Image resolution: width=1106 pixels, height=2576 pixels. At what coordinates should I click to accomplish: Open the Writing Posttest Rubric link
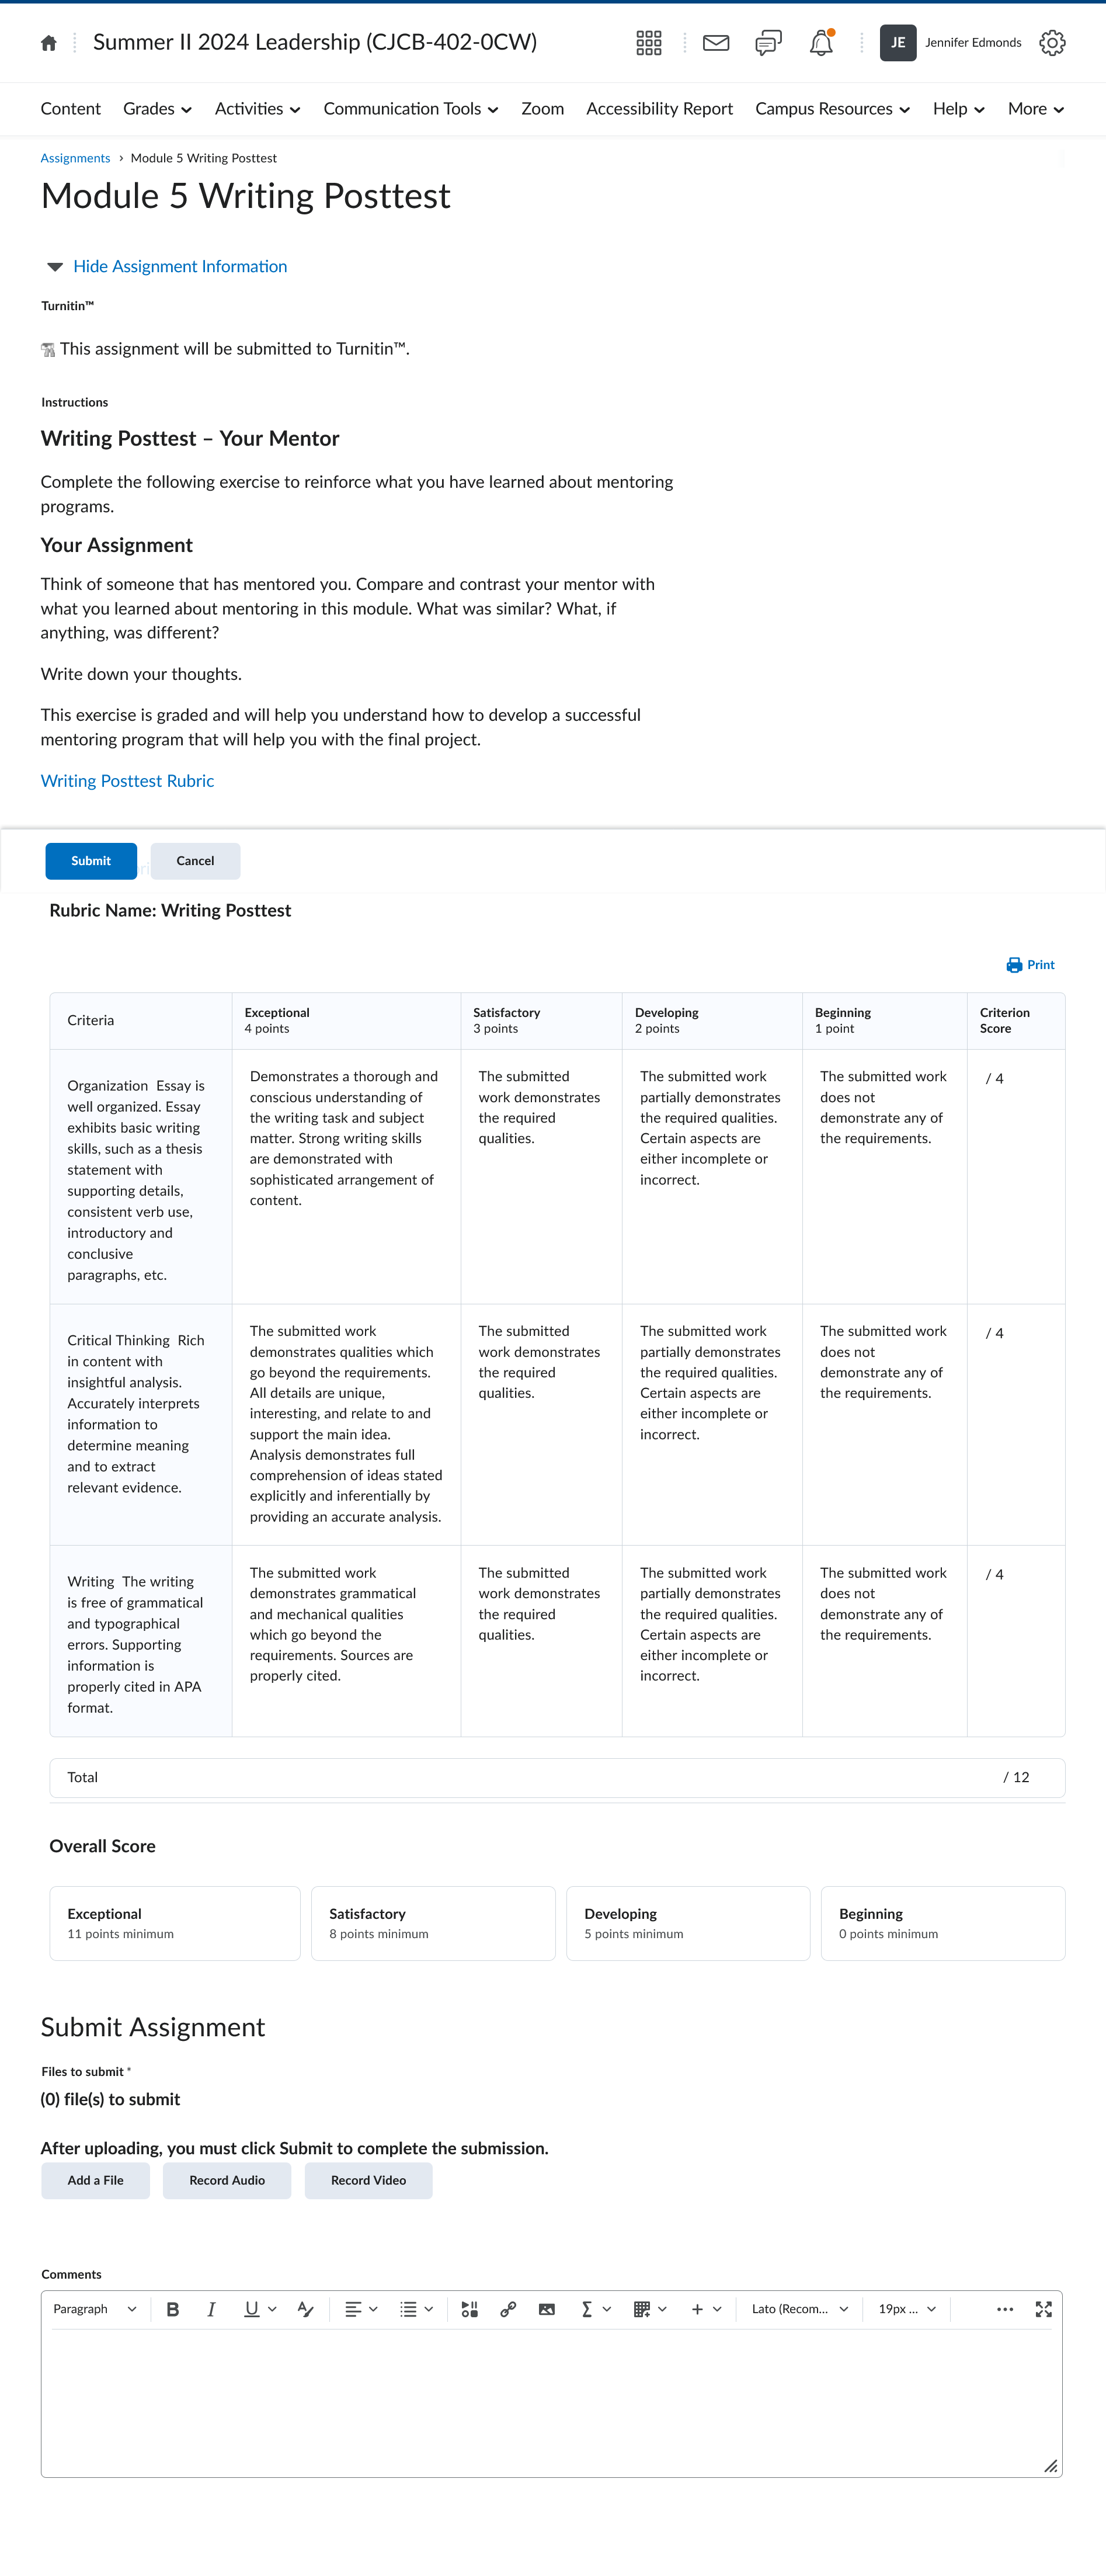click(127, 781)
